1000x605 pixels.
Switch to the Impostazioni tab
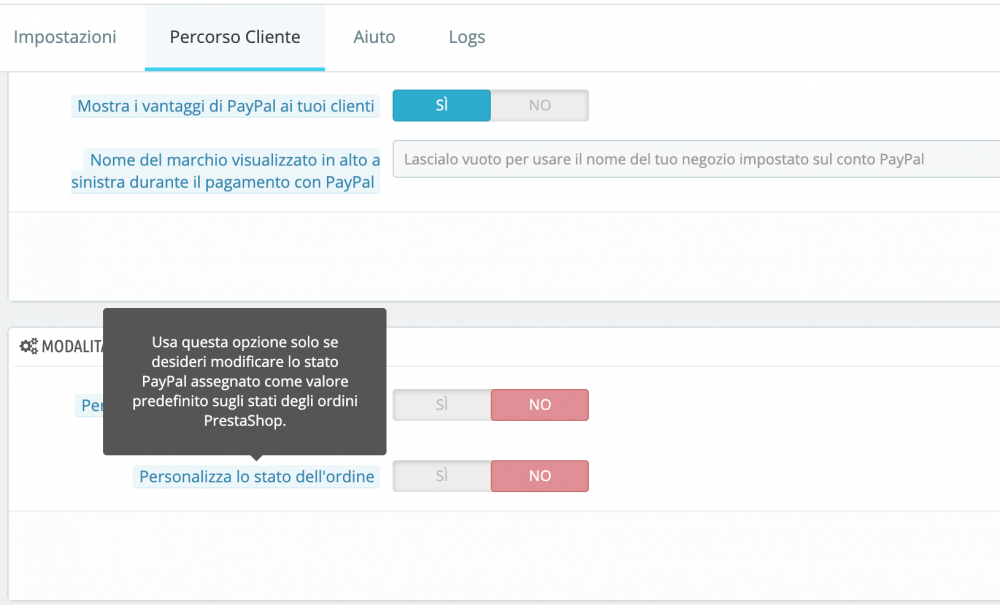[65, 37]
